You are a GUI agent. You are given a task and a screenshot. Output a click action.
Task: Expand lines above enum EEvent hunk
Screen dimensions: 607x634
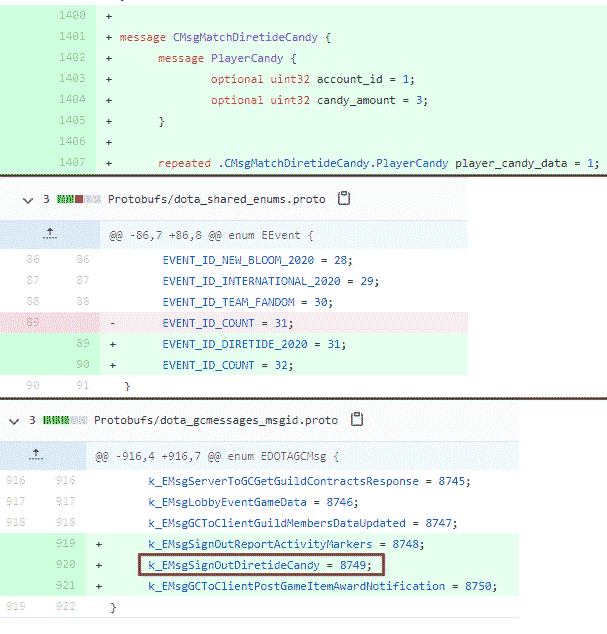click(50, 235)
